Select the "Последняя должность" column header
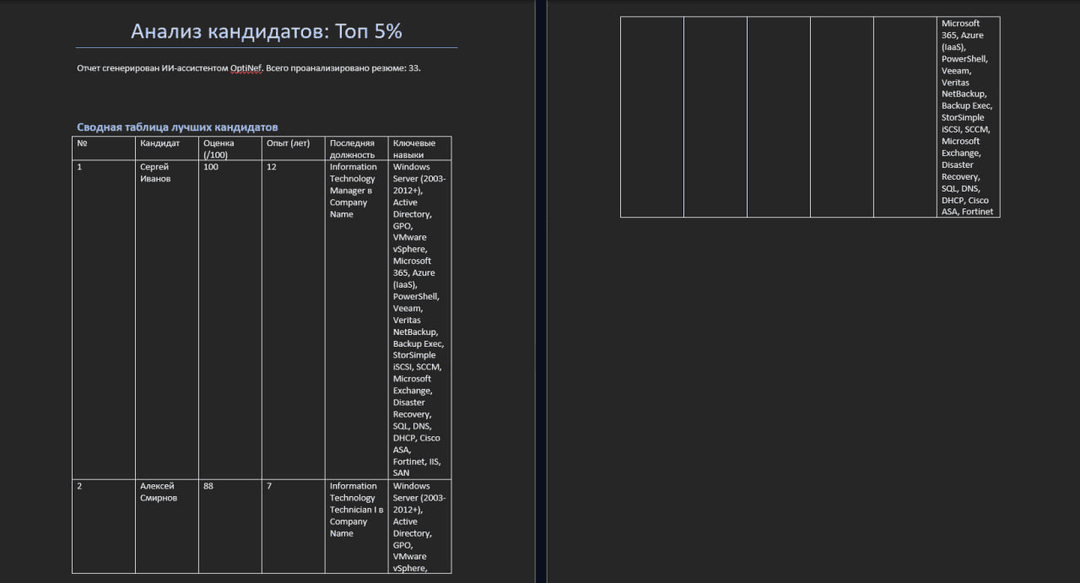This screenshot has height=583, width=1080. (x=352, y=149)
